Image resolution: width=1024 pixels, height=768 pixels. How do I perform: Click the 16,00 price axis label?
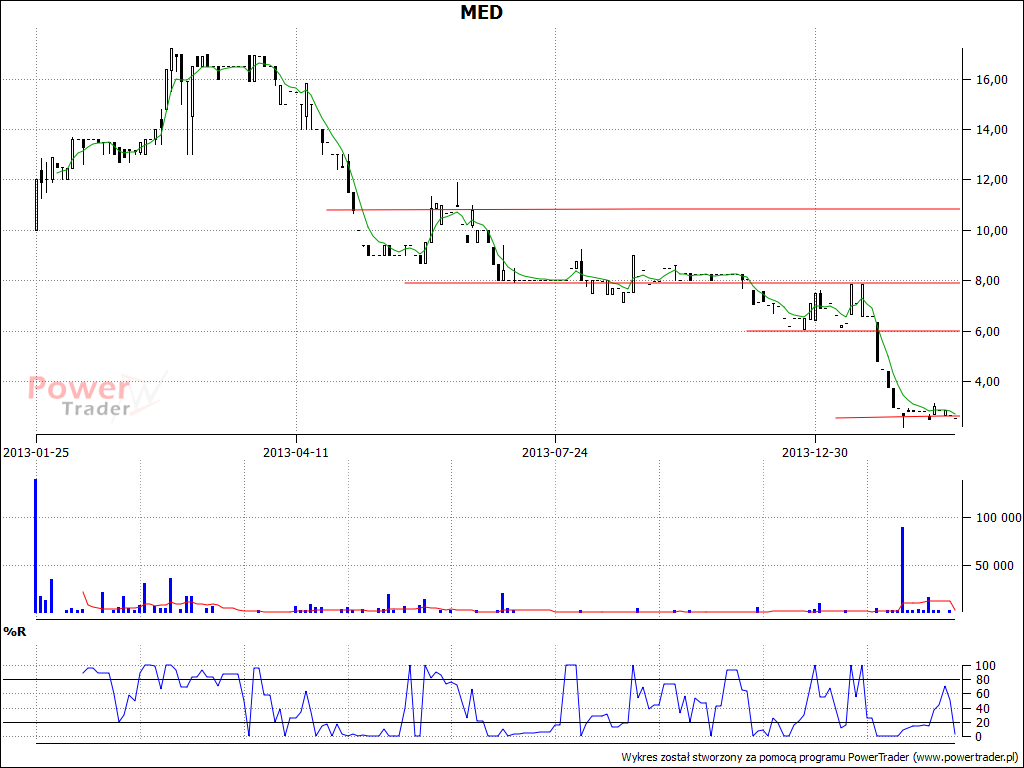992,80
